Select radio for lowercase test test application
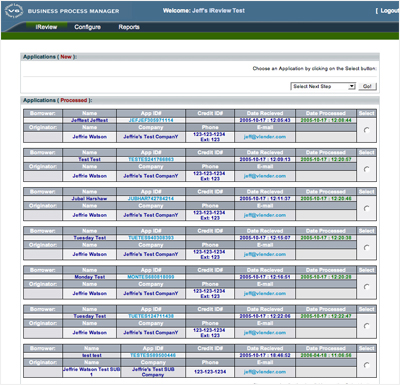The height and width of the screenshot is (385, 400). pos(367,365)
